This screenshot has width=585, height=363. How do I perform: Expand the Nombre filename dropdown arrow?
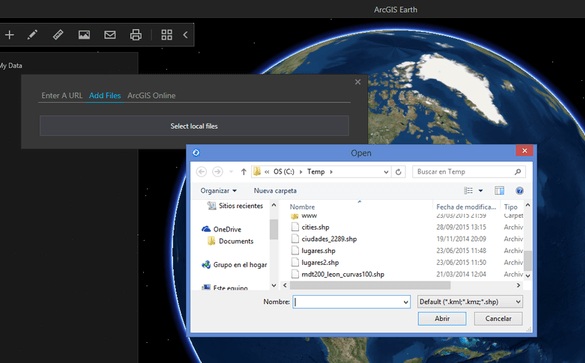pyautogui.click(x=406, y=302)
